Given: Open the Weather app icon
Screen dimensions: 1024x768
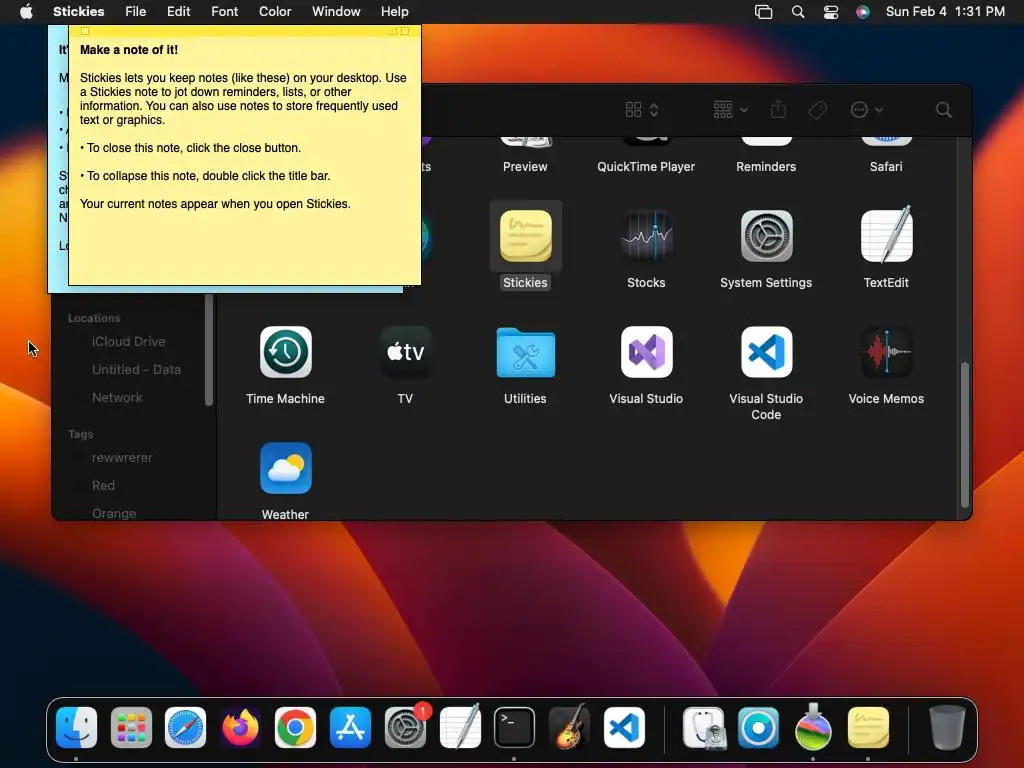Looking at the screenshot, I should [x=285, y=468].
